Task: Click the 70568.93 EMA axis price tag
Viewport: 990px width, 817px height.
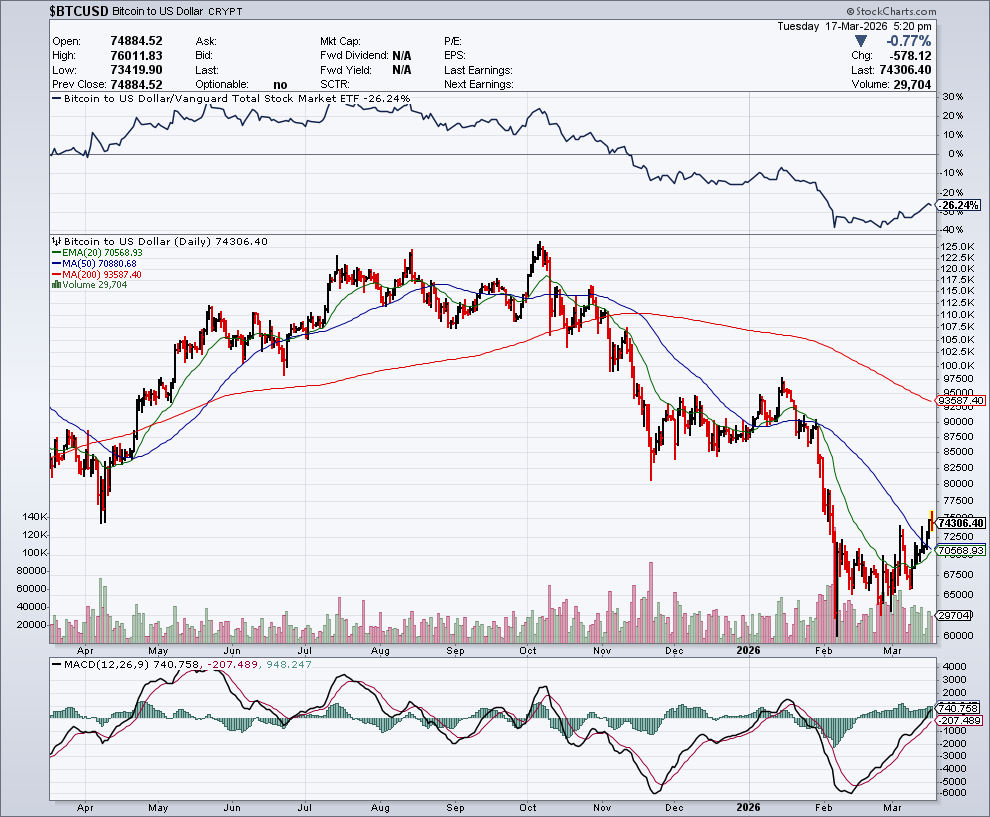Action: coord(961,550)
